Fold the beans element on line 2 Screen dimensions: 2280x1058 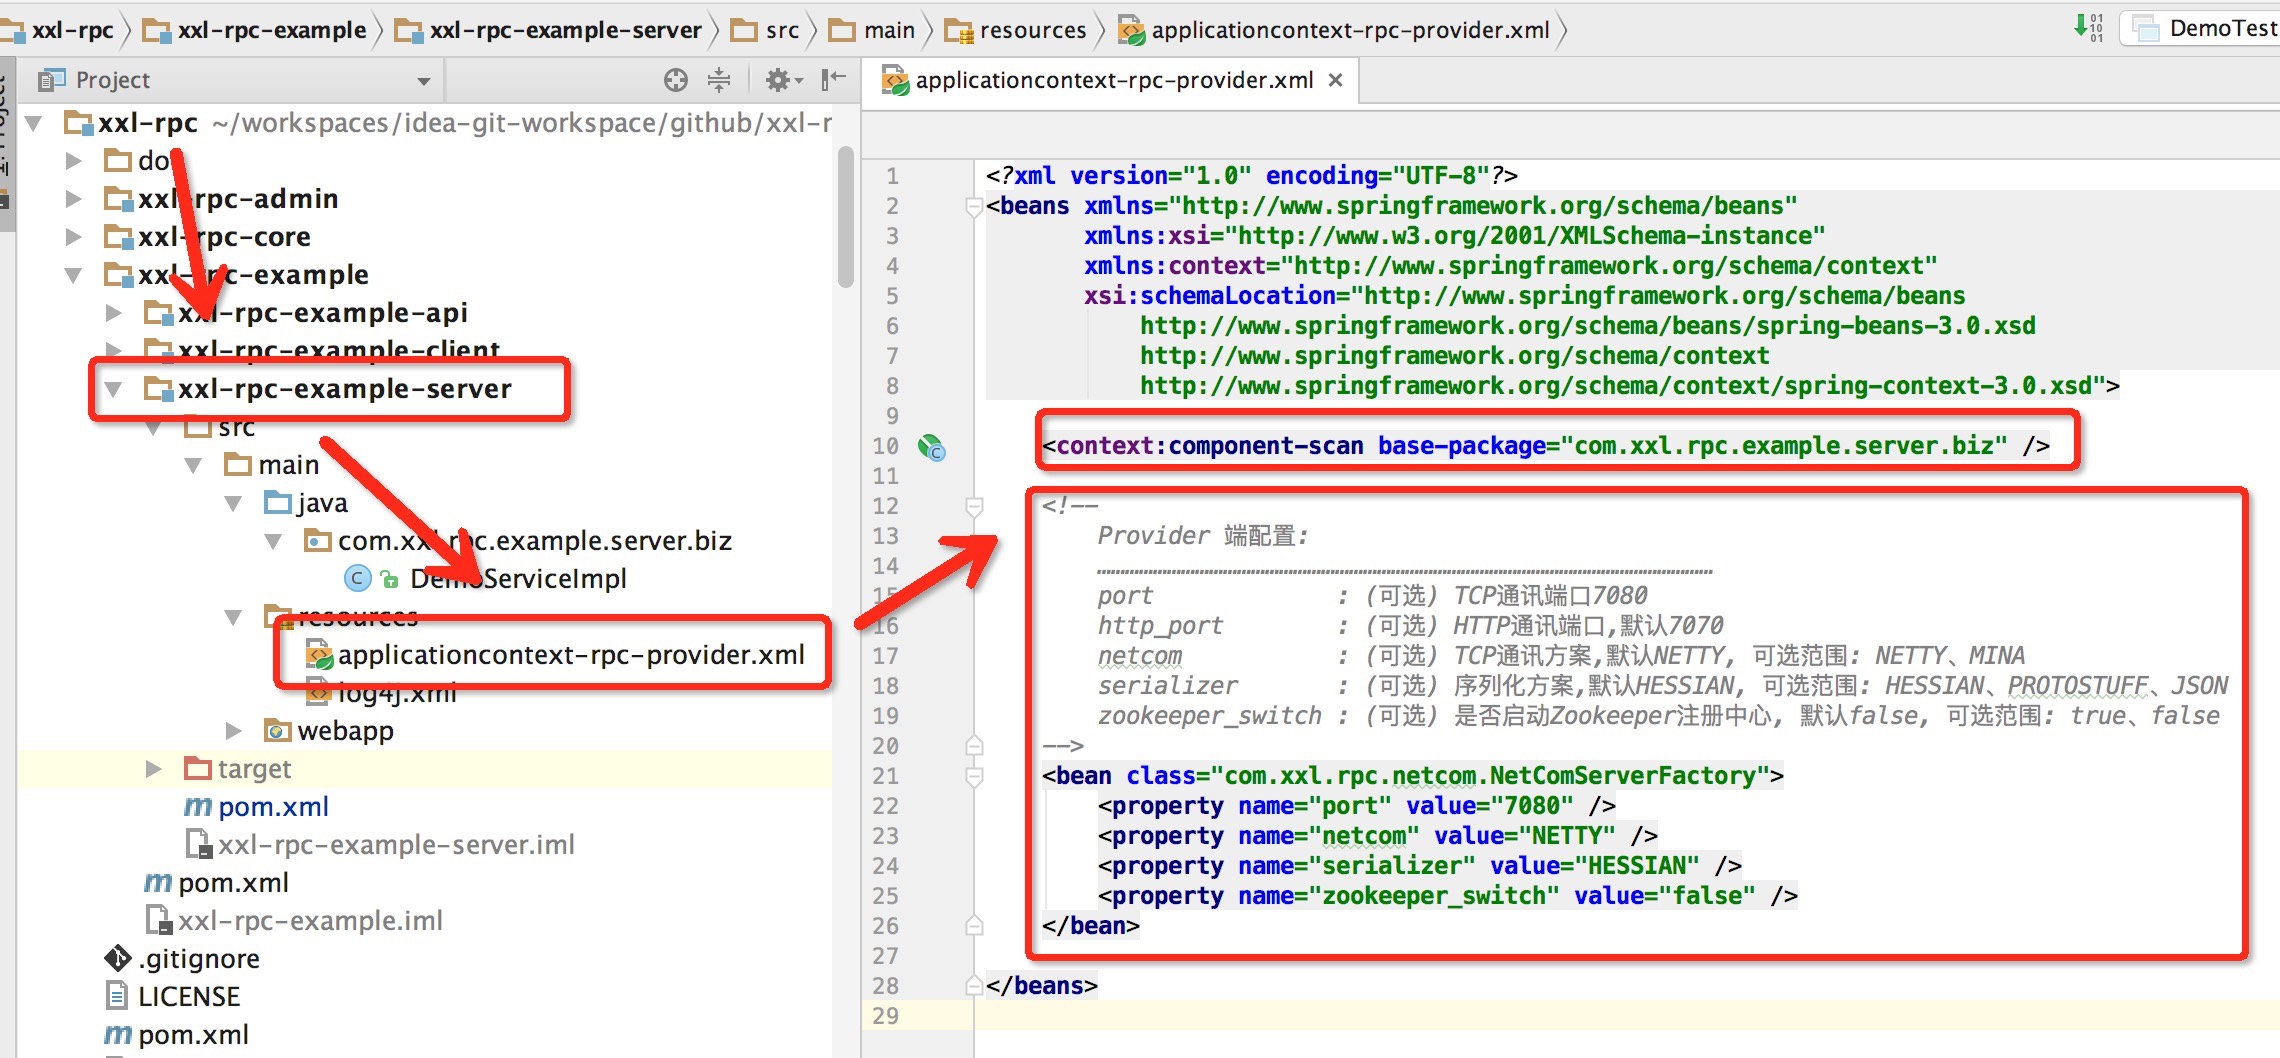click(x=974, y=207)
